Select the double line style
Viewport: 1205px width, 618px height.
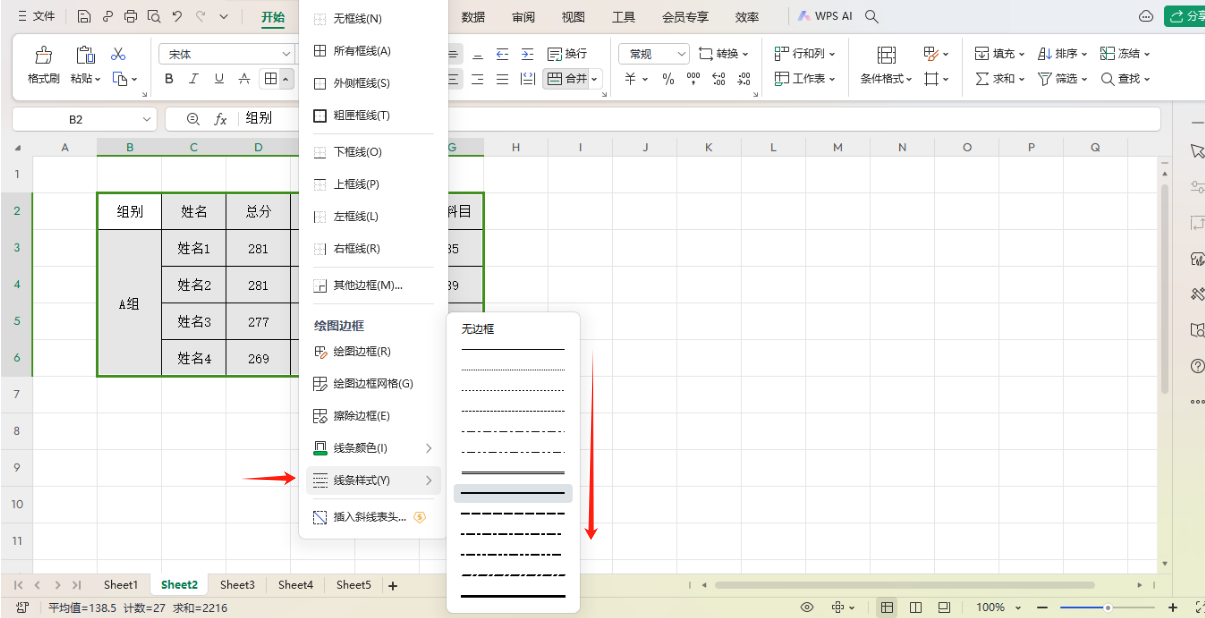tap(513, 472)
